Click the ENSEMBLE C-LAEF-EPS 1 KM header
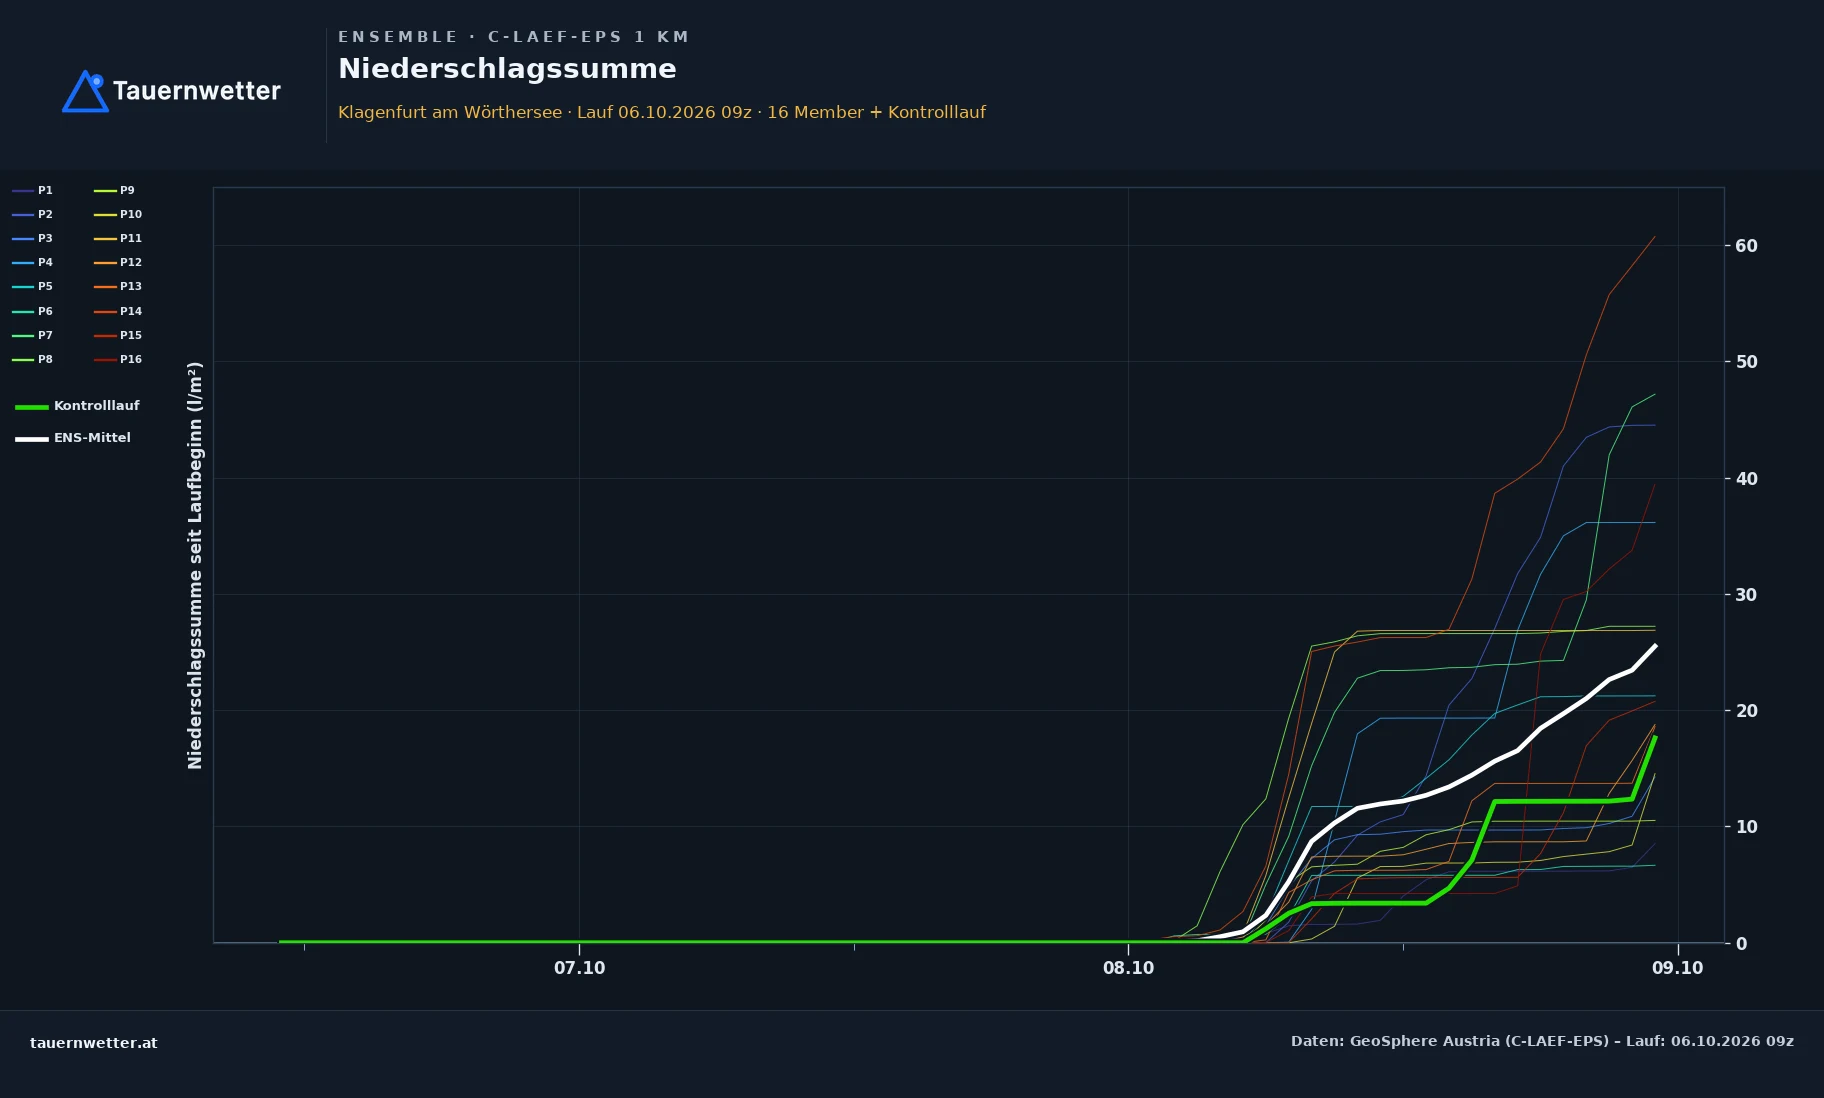Image resolution: width=1824 pixels, height=1098 pixels. point(513,37)
